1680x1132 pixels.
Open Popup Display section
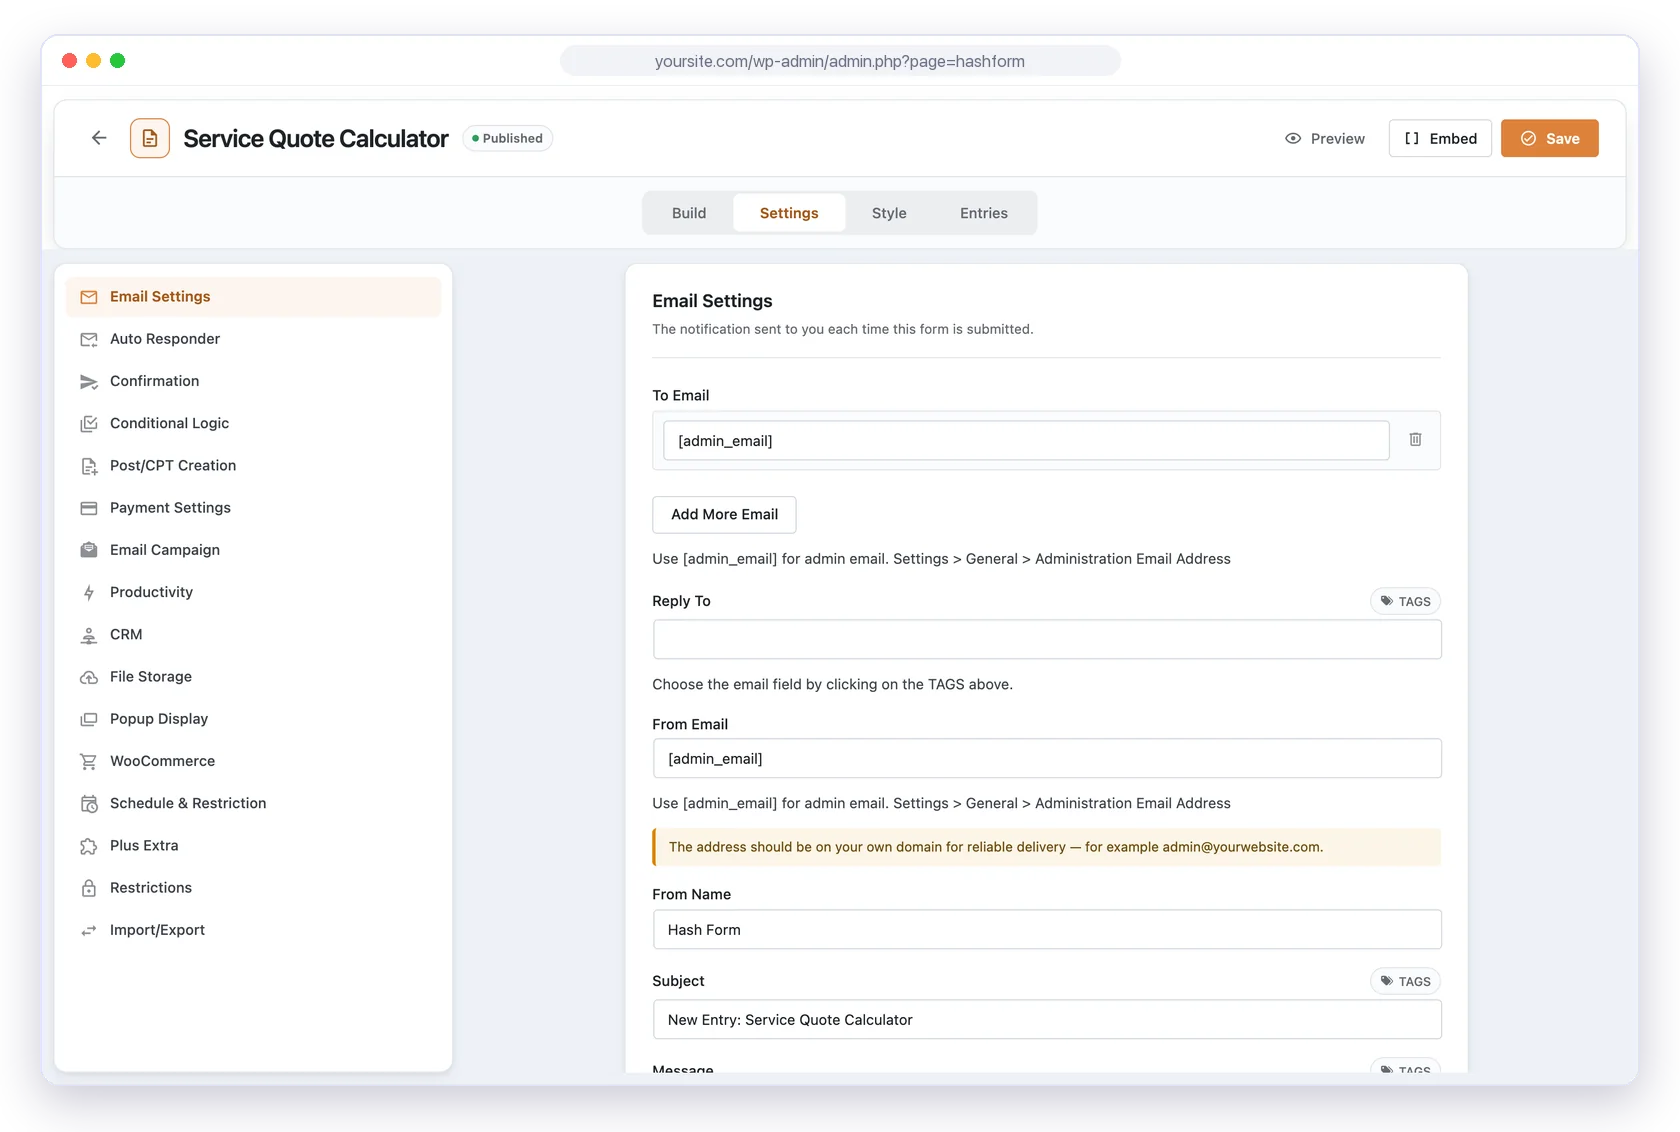253,719
